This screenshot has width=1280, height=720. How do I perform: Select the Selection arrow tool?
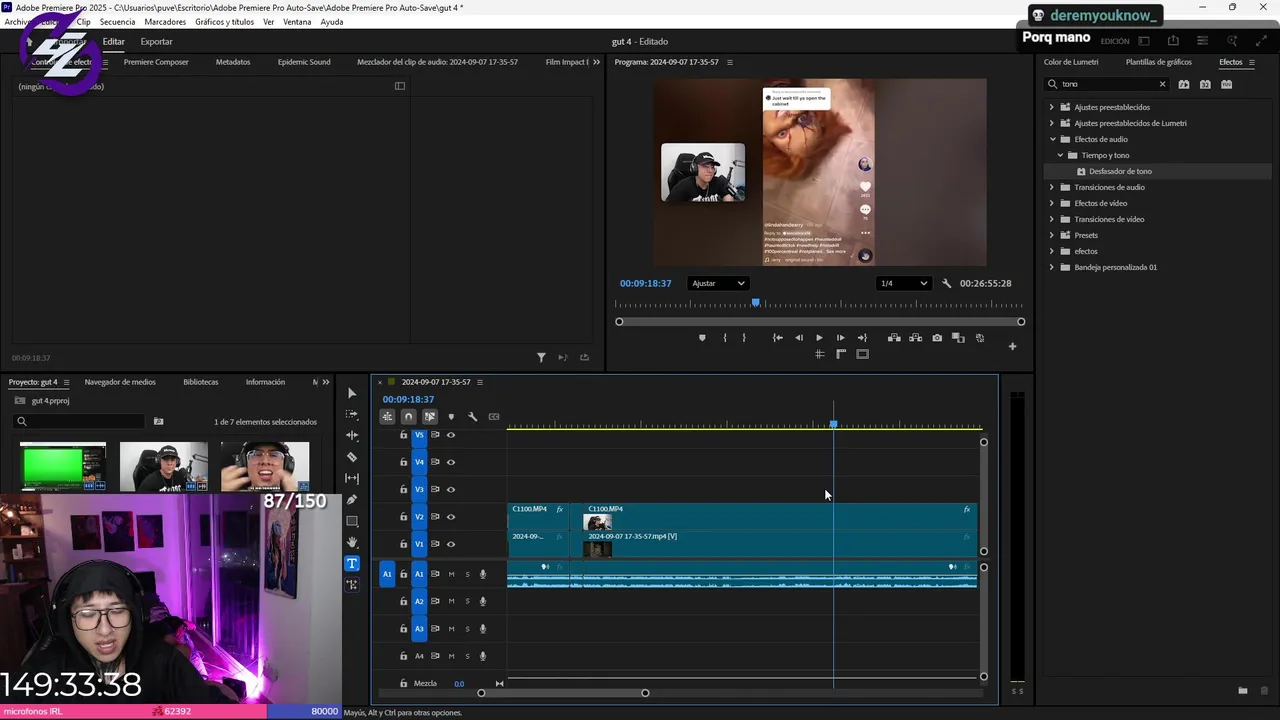pyautogui.click(x=351, y=393)
